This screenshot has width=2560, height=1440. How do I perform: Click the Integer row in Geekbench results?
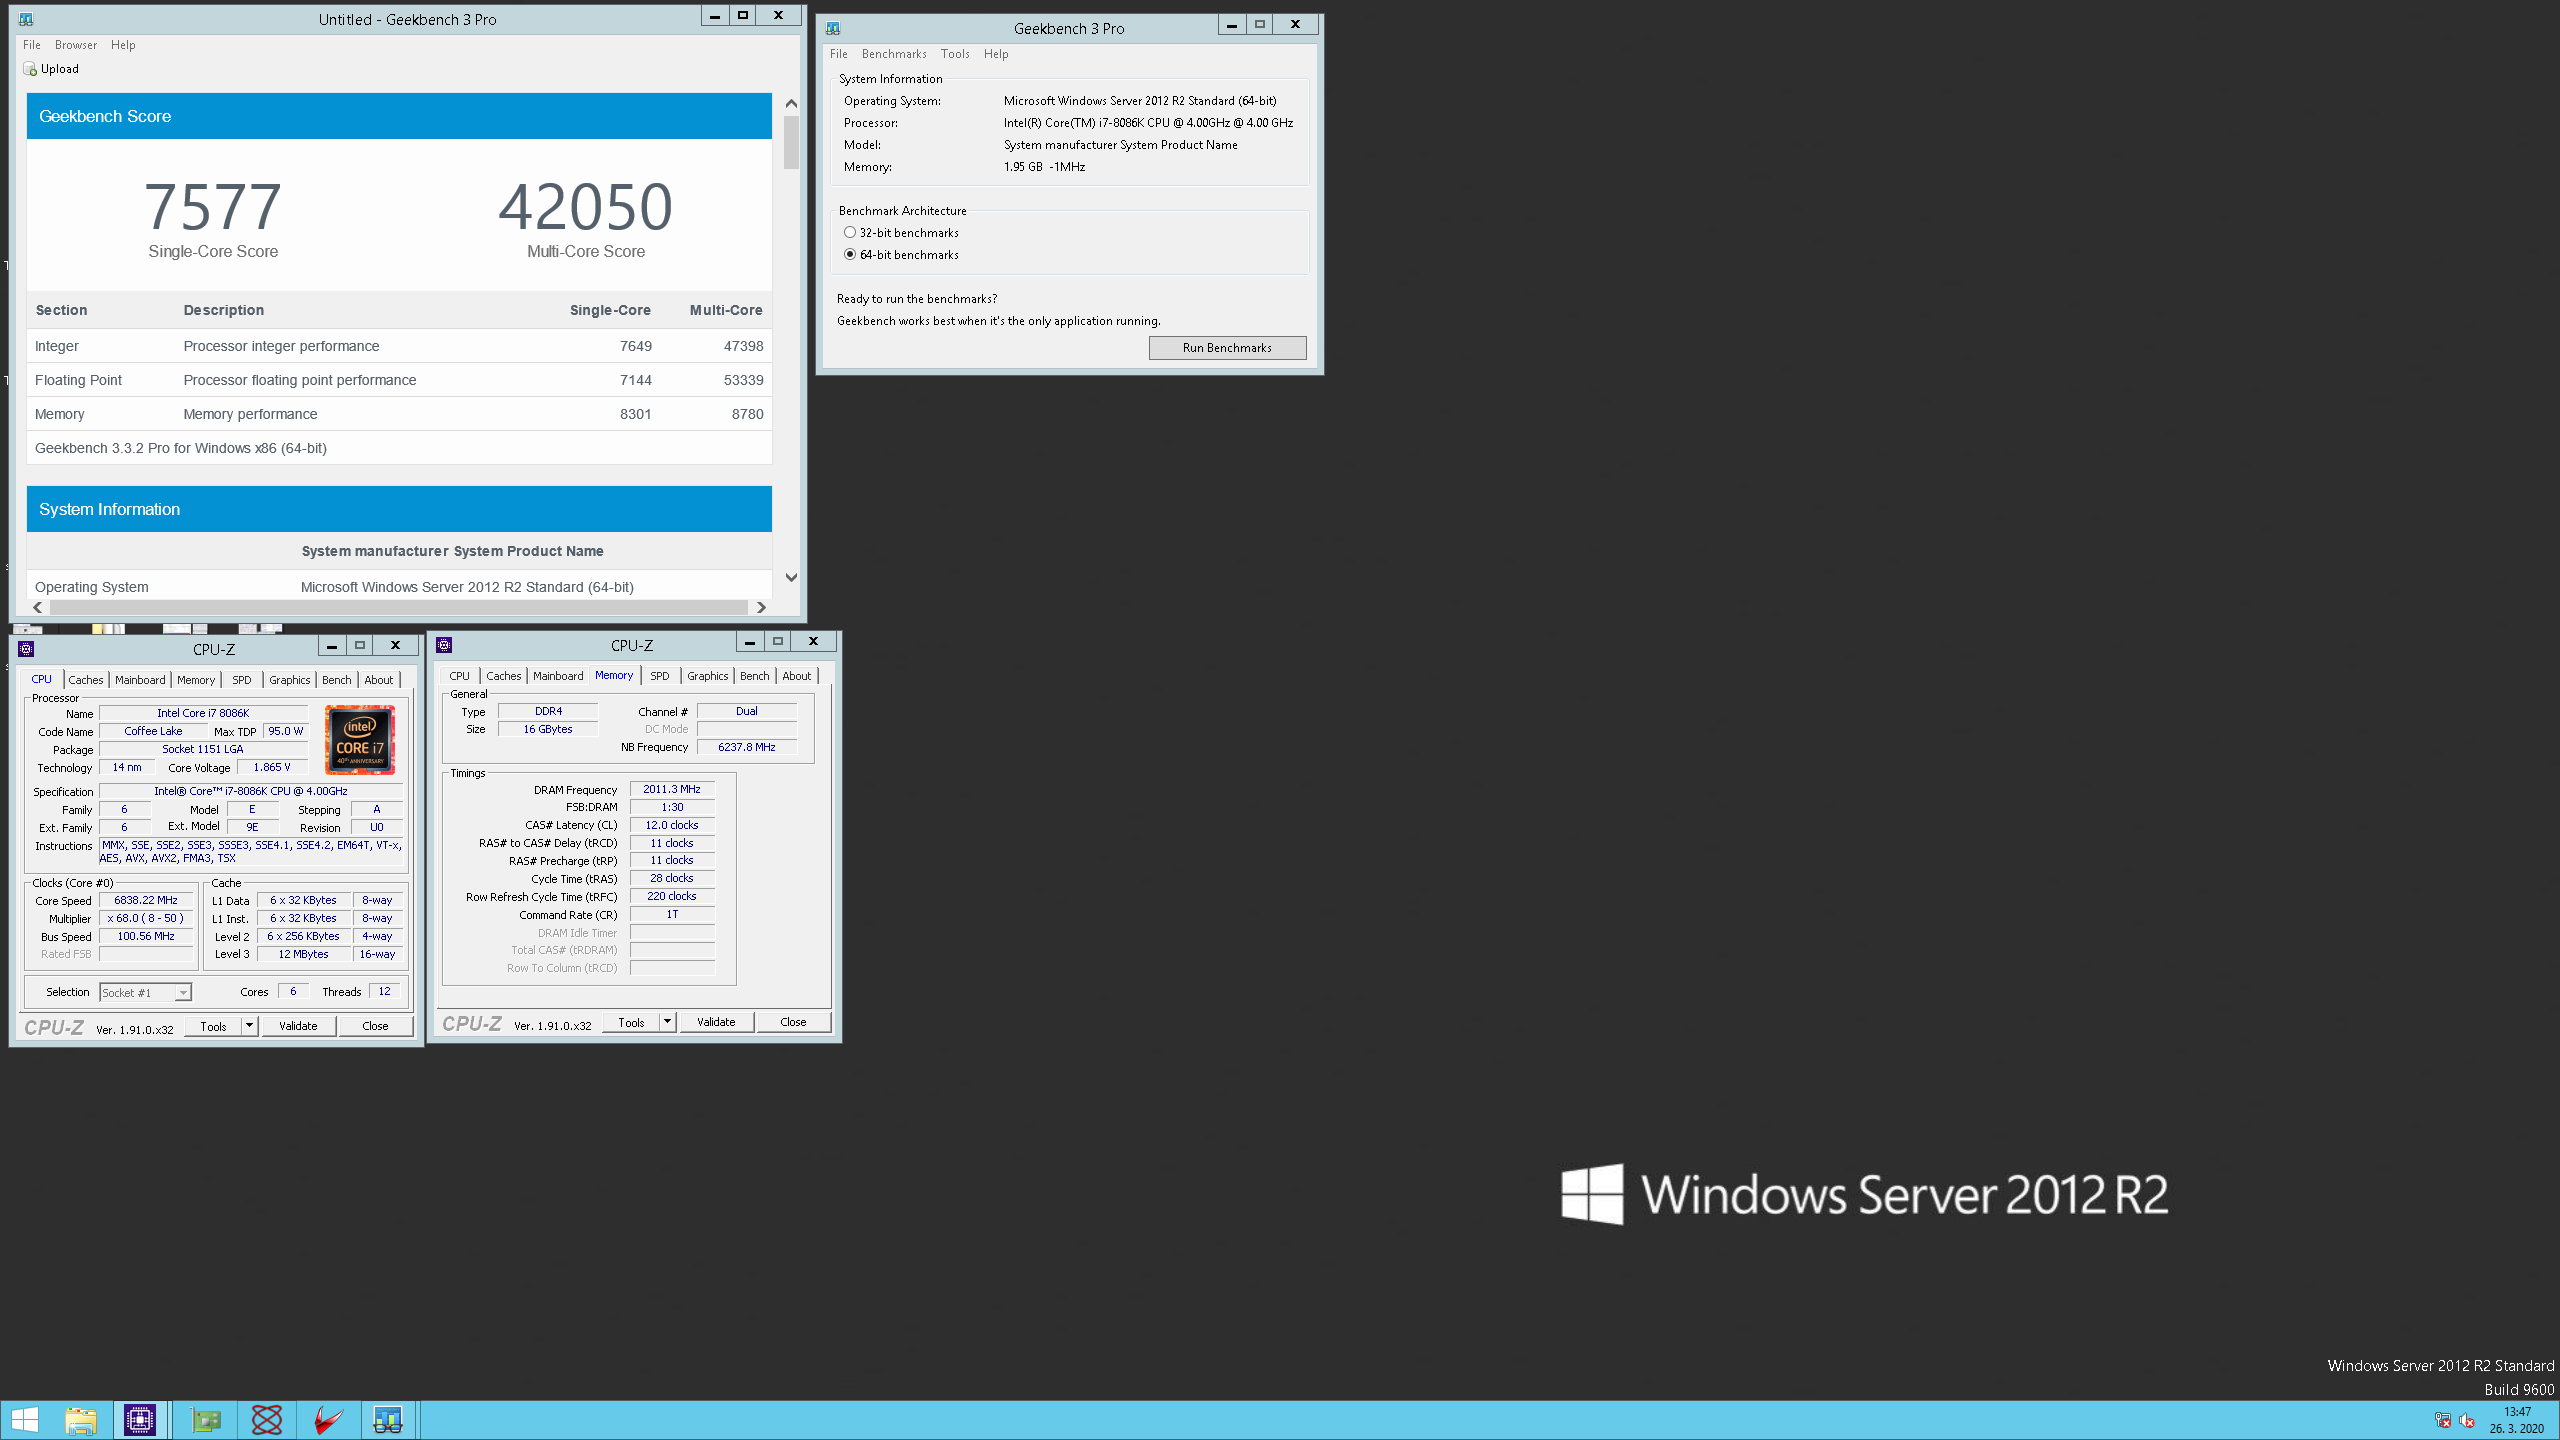399,346
